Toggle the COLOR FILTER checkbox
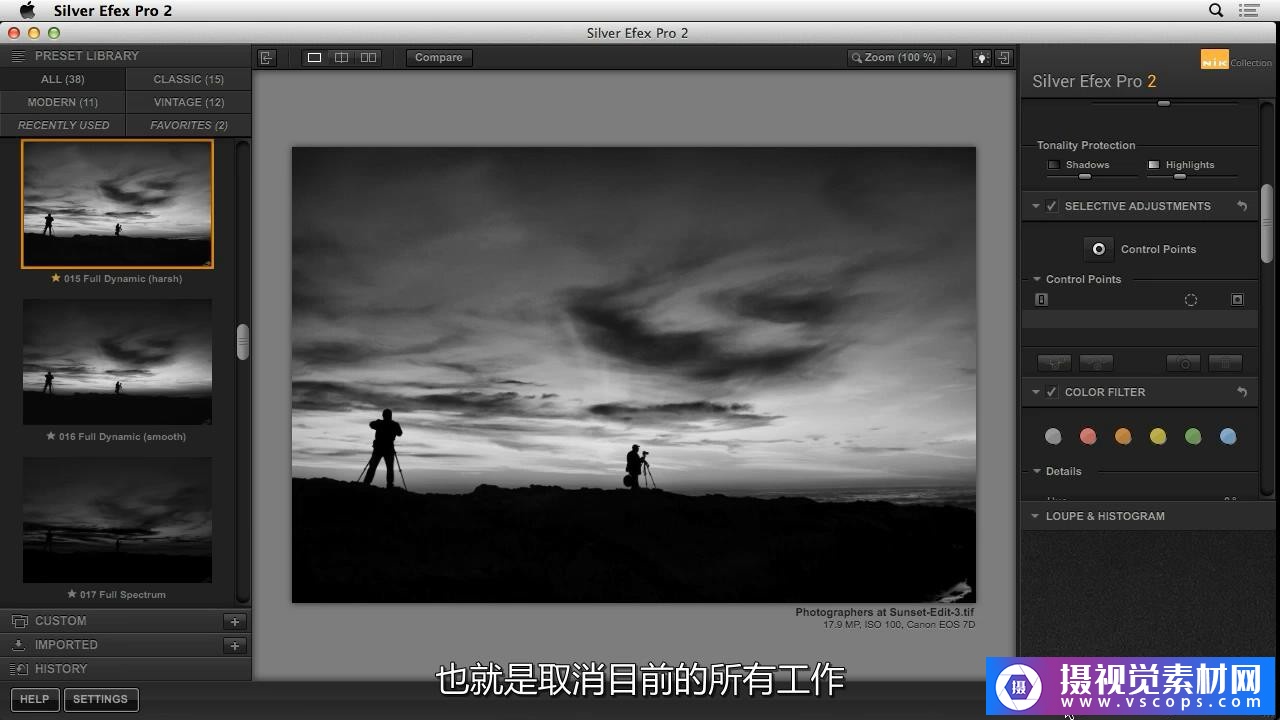The width and height of the screenshot is (1280, 720). (x=1051, y=391)
